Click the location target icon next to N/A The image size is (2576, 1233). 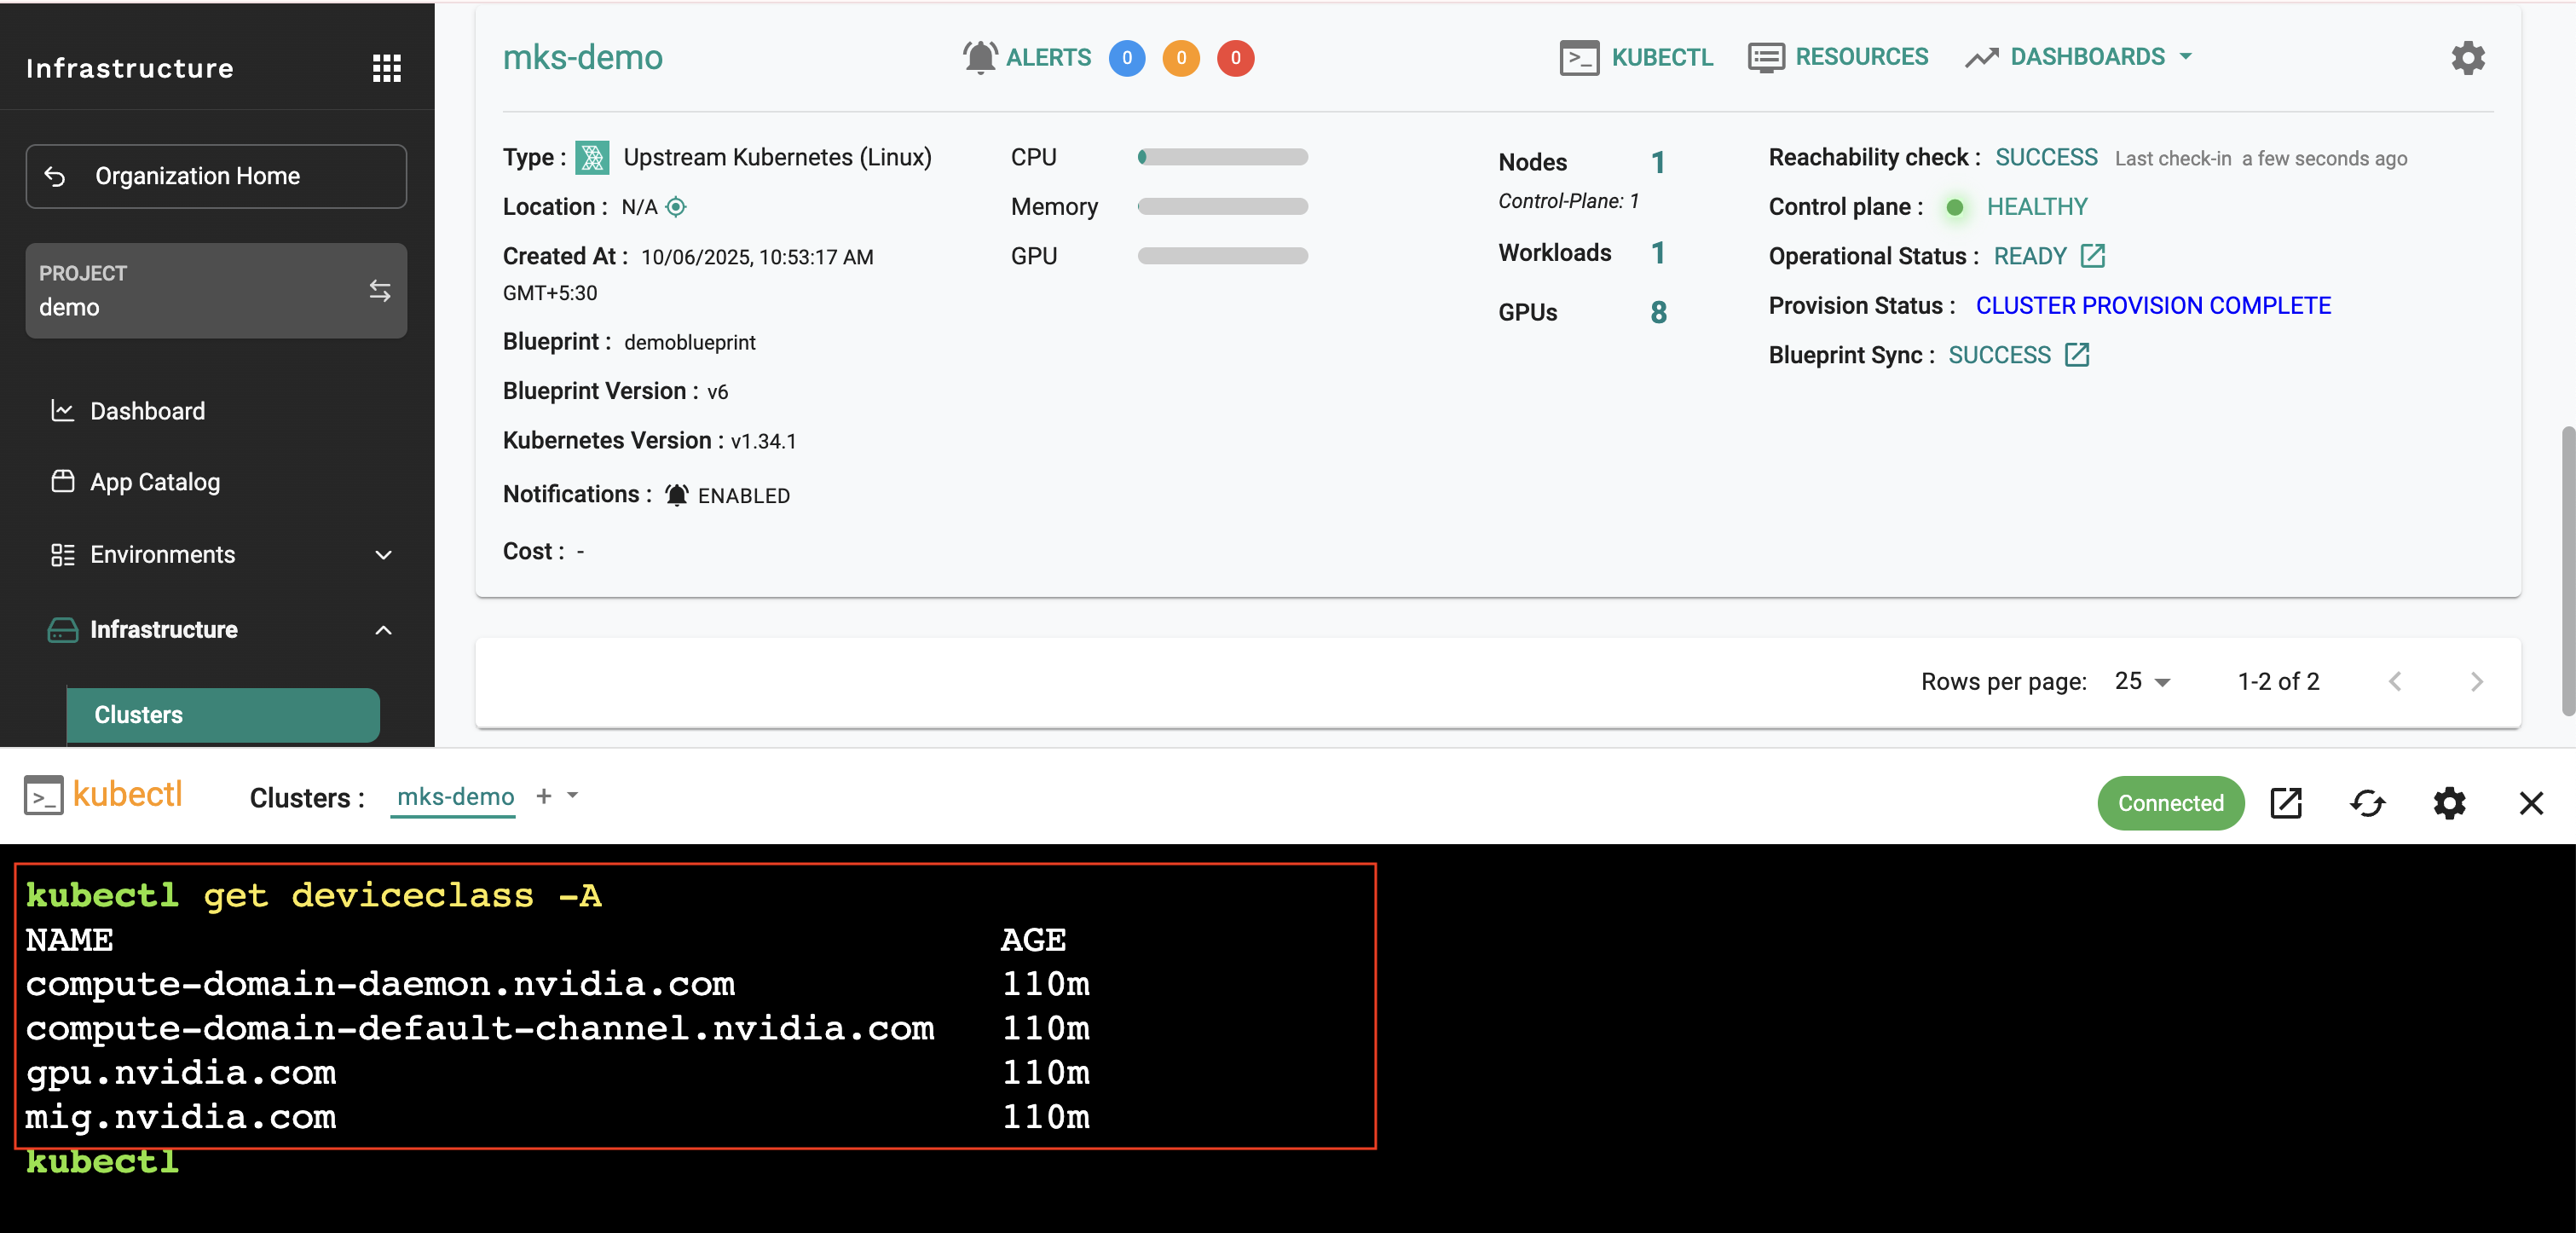pos(676,207)
